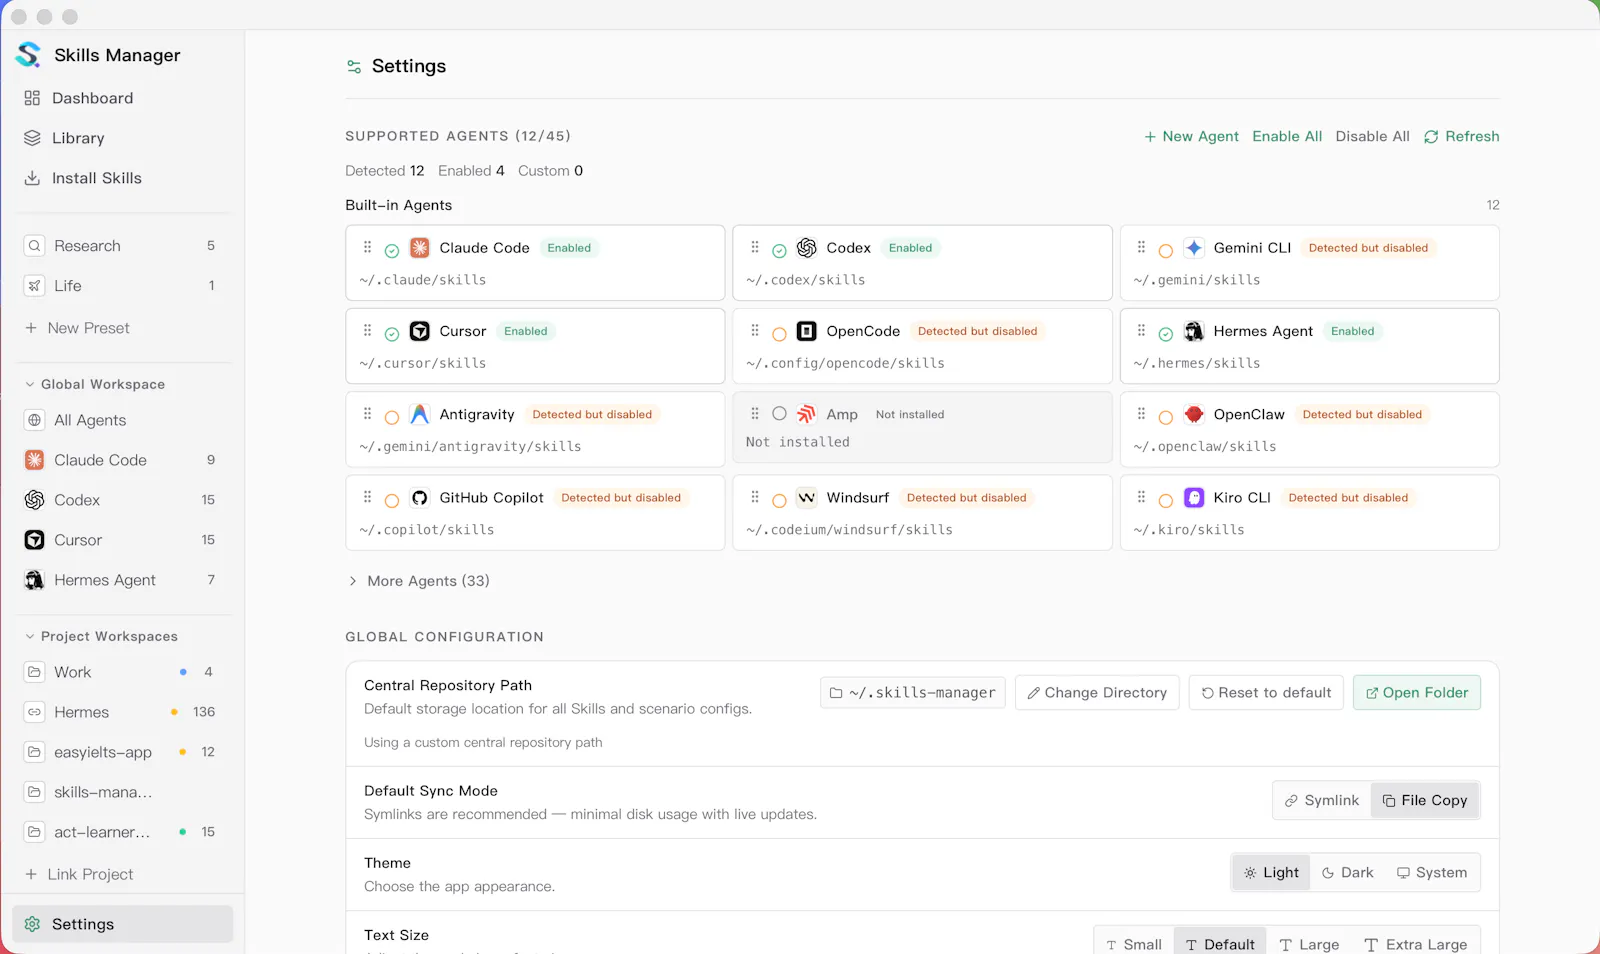Open the easyielts-app project workspace

pos(122,752)
